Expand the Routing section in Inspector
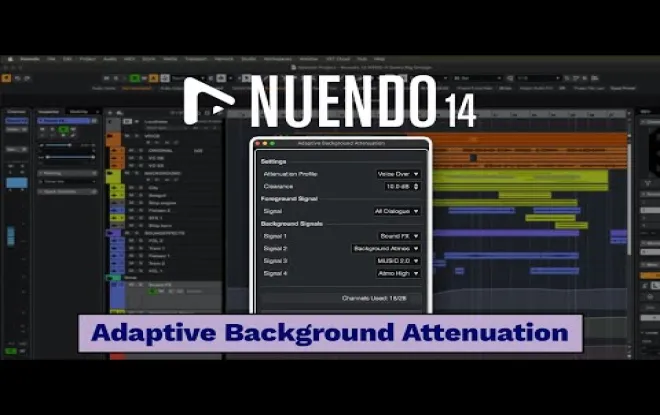 point(67,173)
